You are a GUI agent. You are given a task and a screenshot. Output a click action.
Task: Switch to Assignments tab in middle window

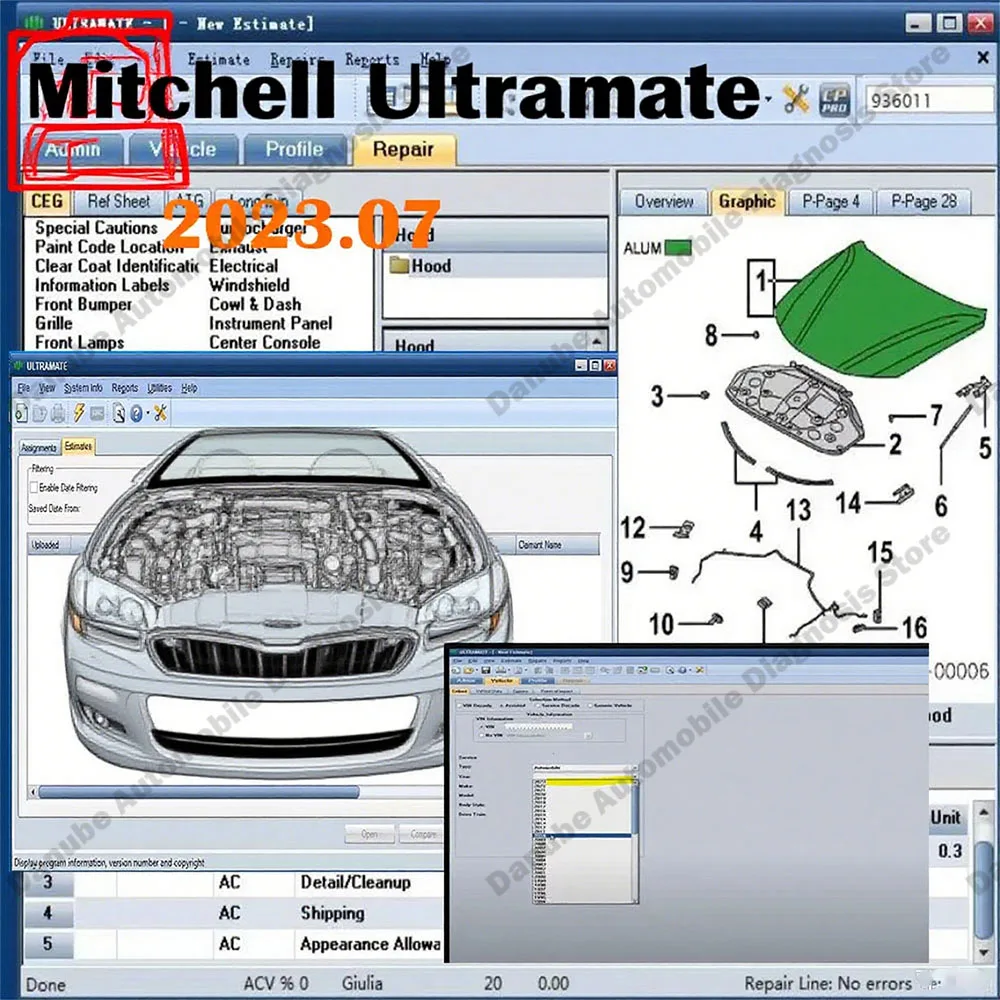point(39,448)
